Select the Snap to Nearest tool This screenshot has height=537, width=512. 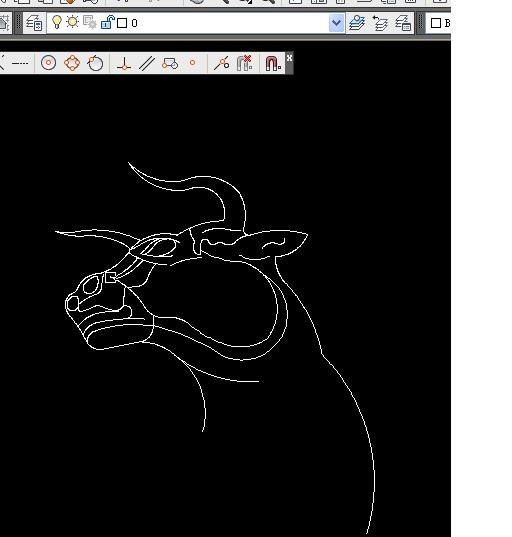222,63
